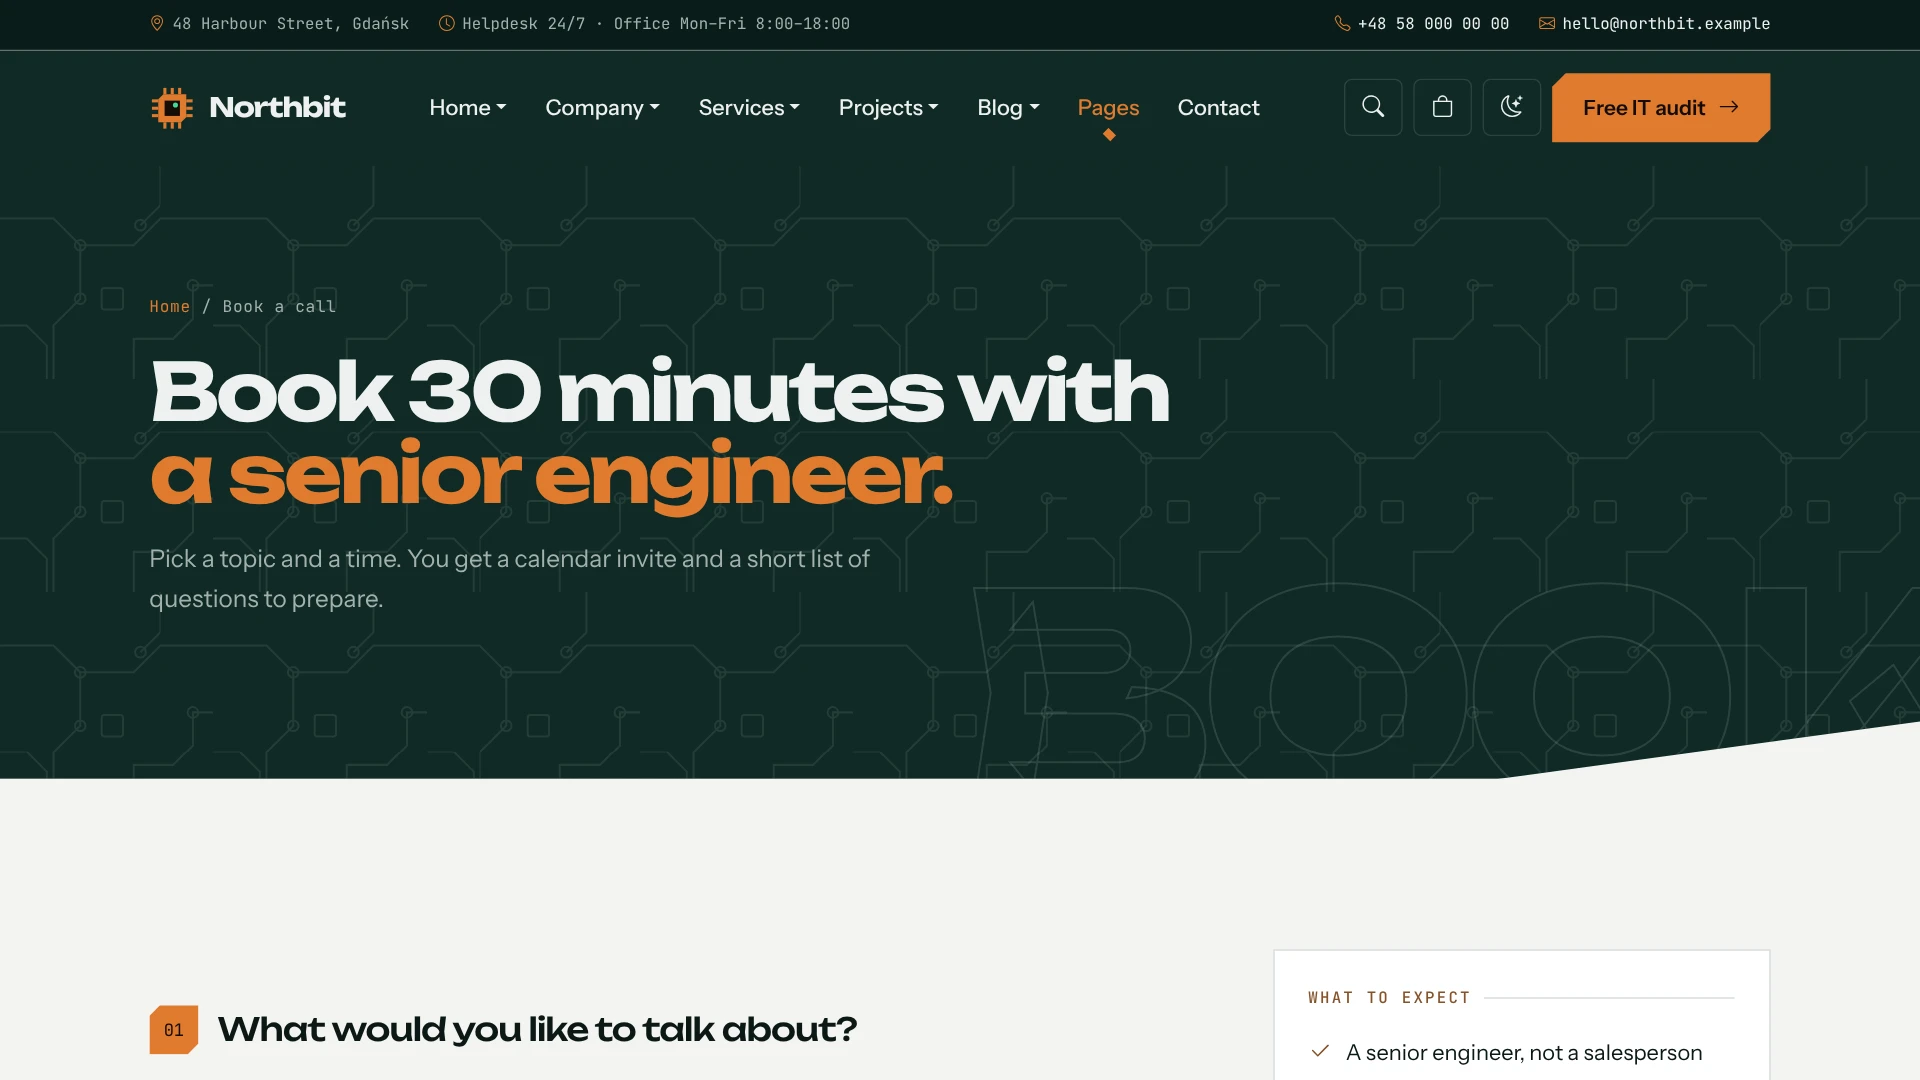Image resolution: width=1920 pixels, height=1080 pixels.
Task: Open the search icon button
Action: click(1373, 107)
